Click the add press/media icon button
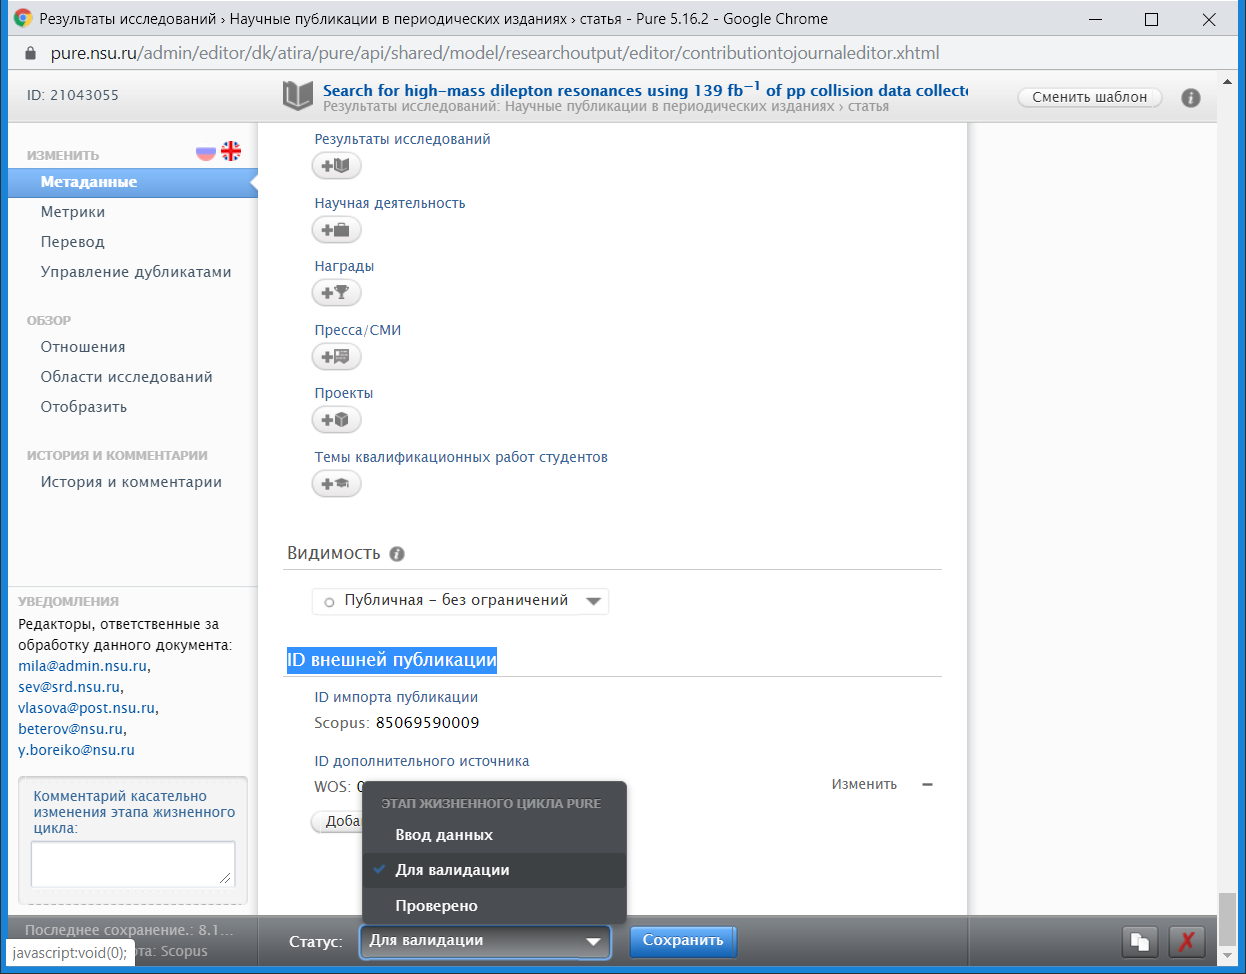The height and width of the screenshot is (974, 1246). (x=336, y=356)
